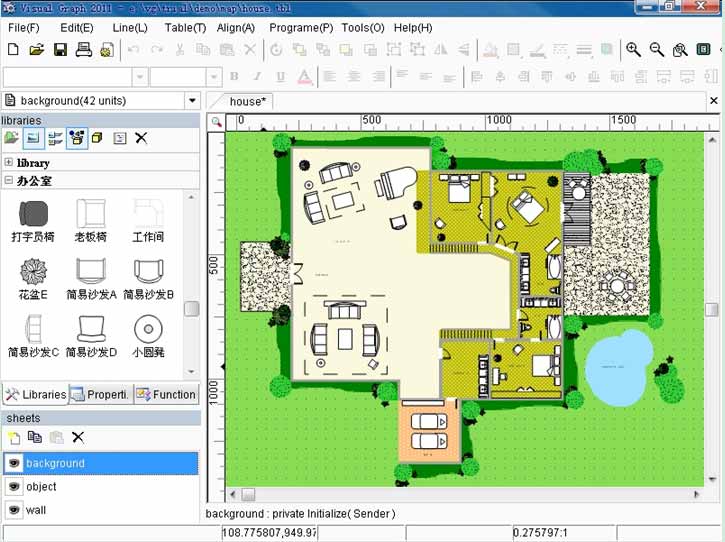Screen dimensions: 725x542
Task: Click the light blue pond on the canvas
Action: (x=617, y=368)
